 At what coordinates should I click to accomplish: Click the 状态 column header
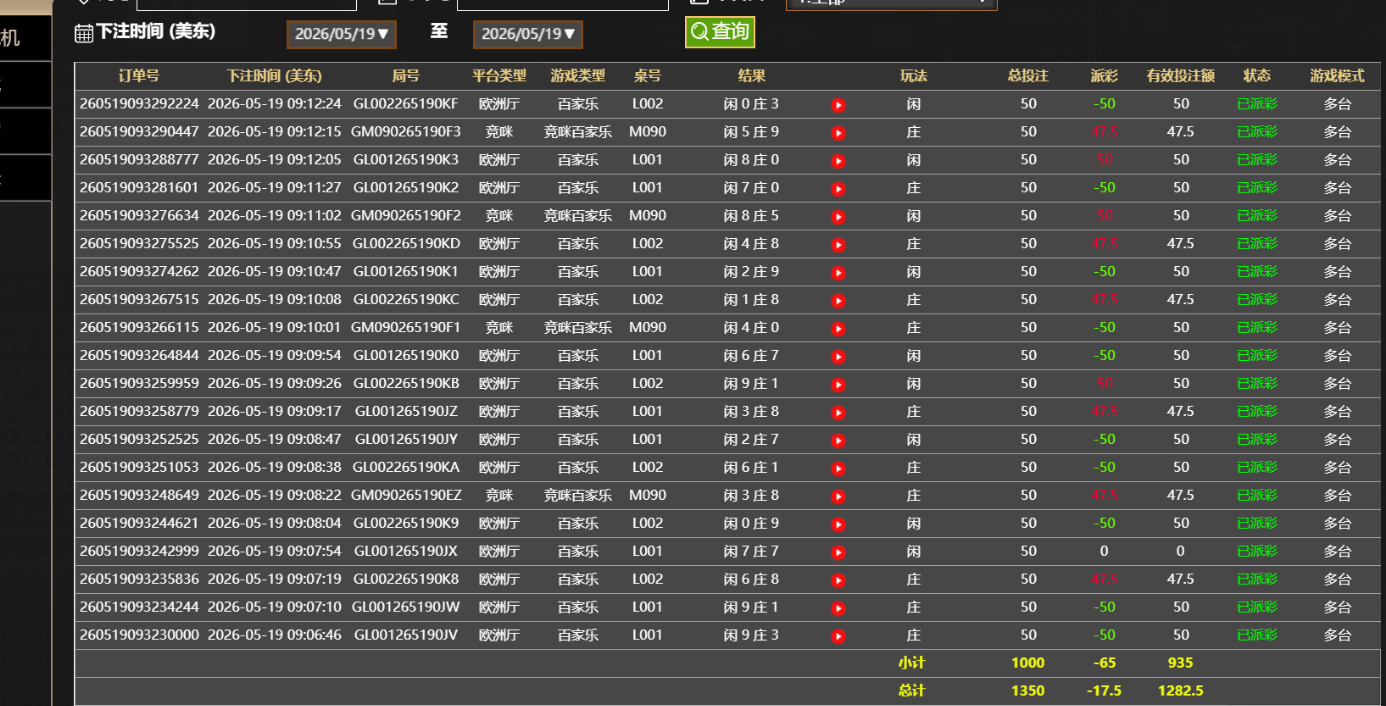click(1257, 76)
